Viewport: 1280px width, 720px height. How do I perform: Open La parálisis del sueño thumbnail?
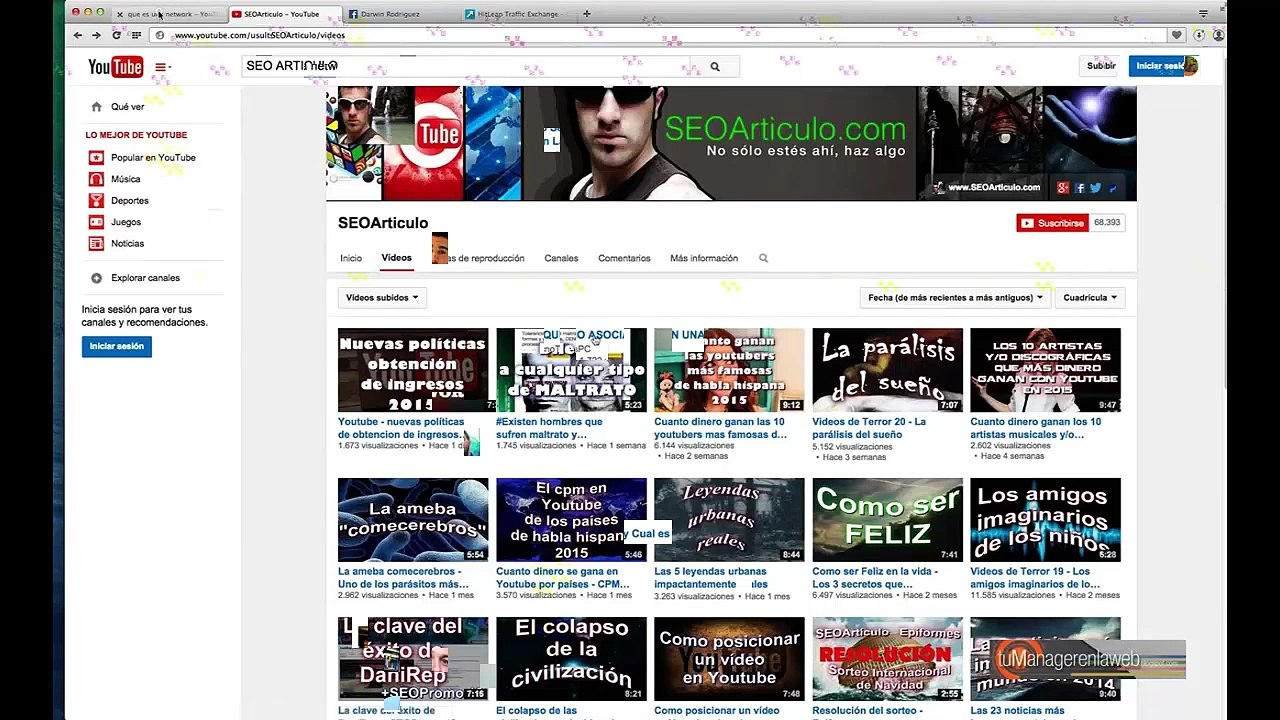point(888,370)
